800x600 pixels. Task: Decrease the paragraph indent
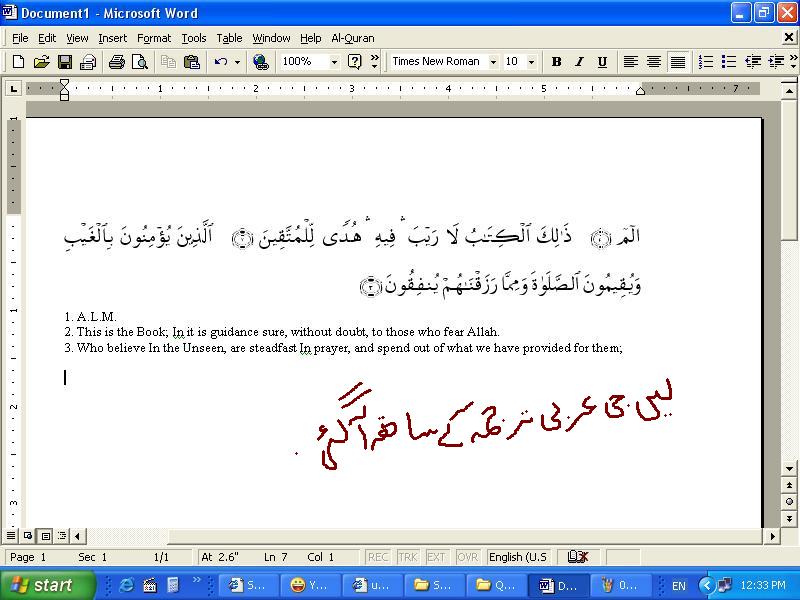point(753,62)
